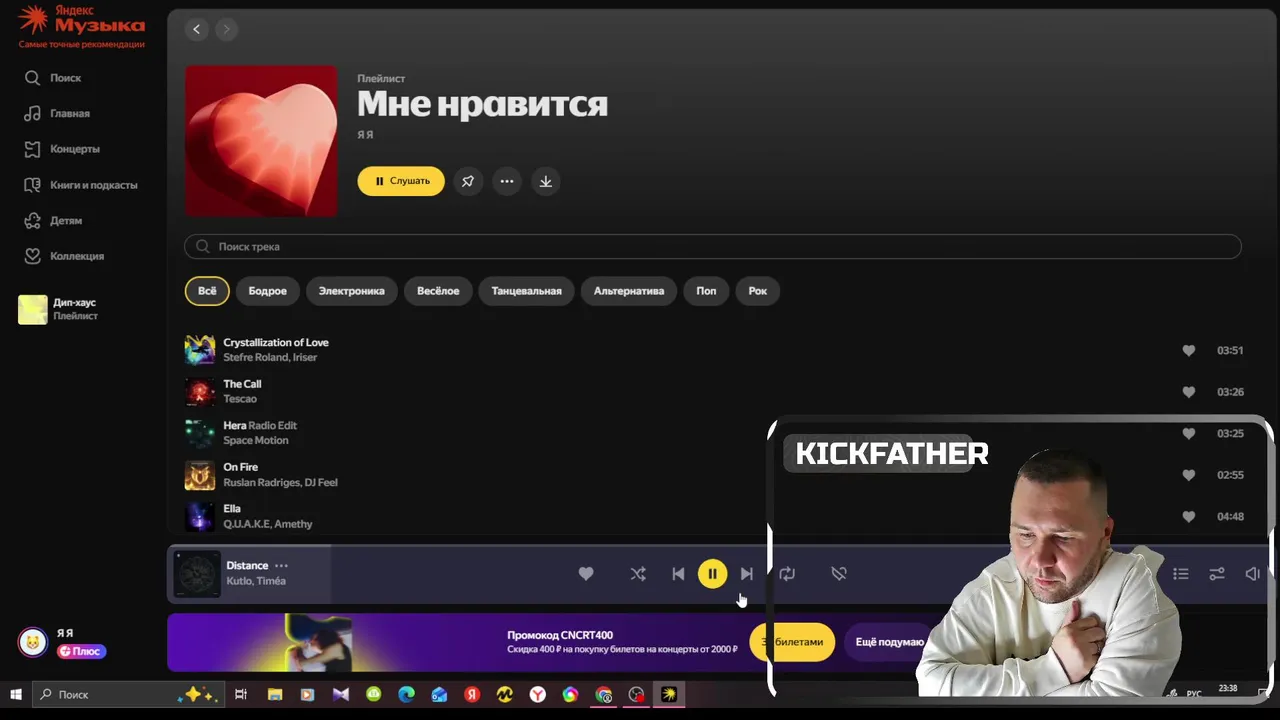Viewport: 1280px width, 720px height.
Task: Open artist link Tescao
Action: (240, 399)
